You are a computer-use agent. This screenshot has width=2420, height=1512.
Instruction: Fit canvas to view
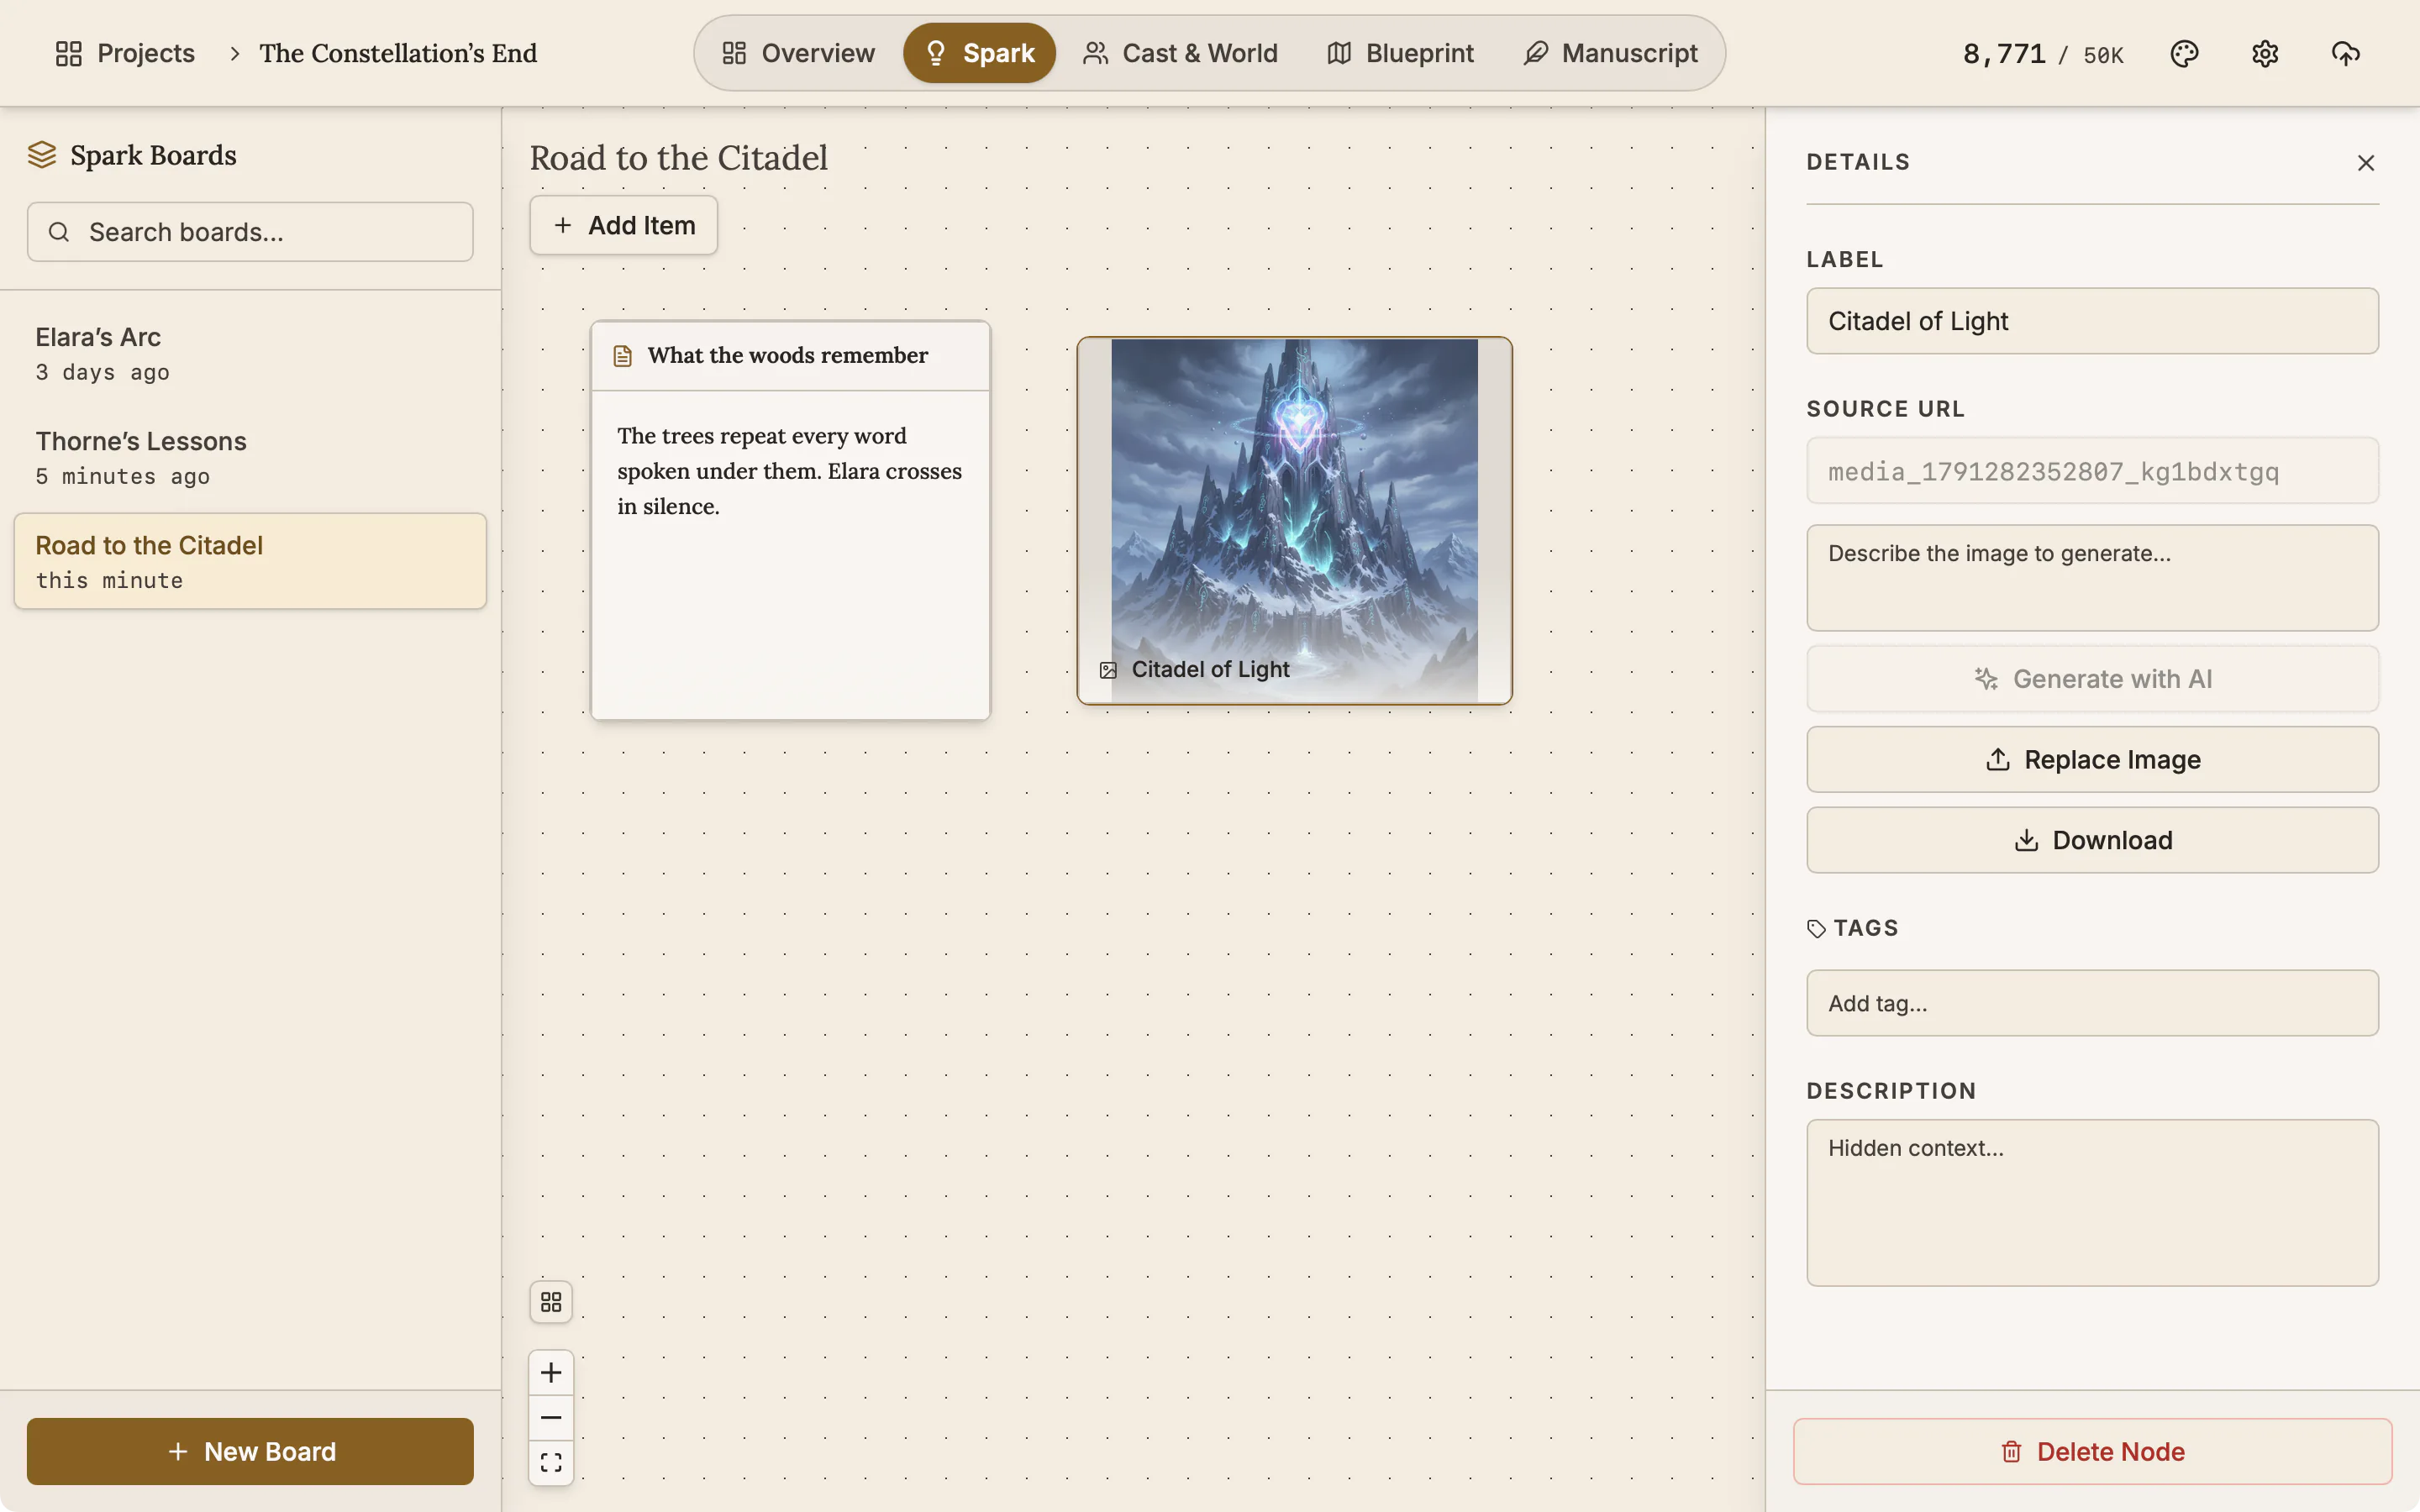551,1462
